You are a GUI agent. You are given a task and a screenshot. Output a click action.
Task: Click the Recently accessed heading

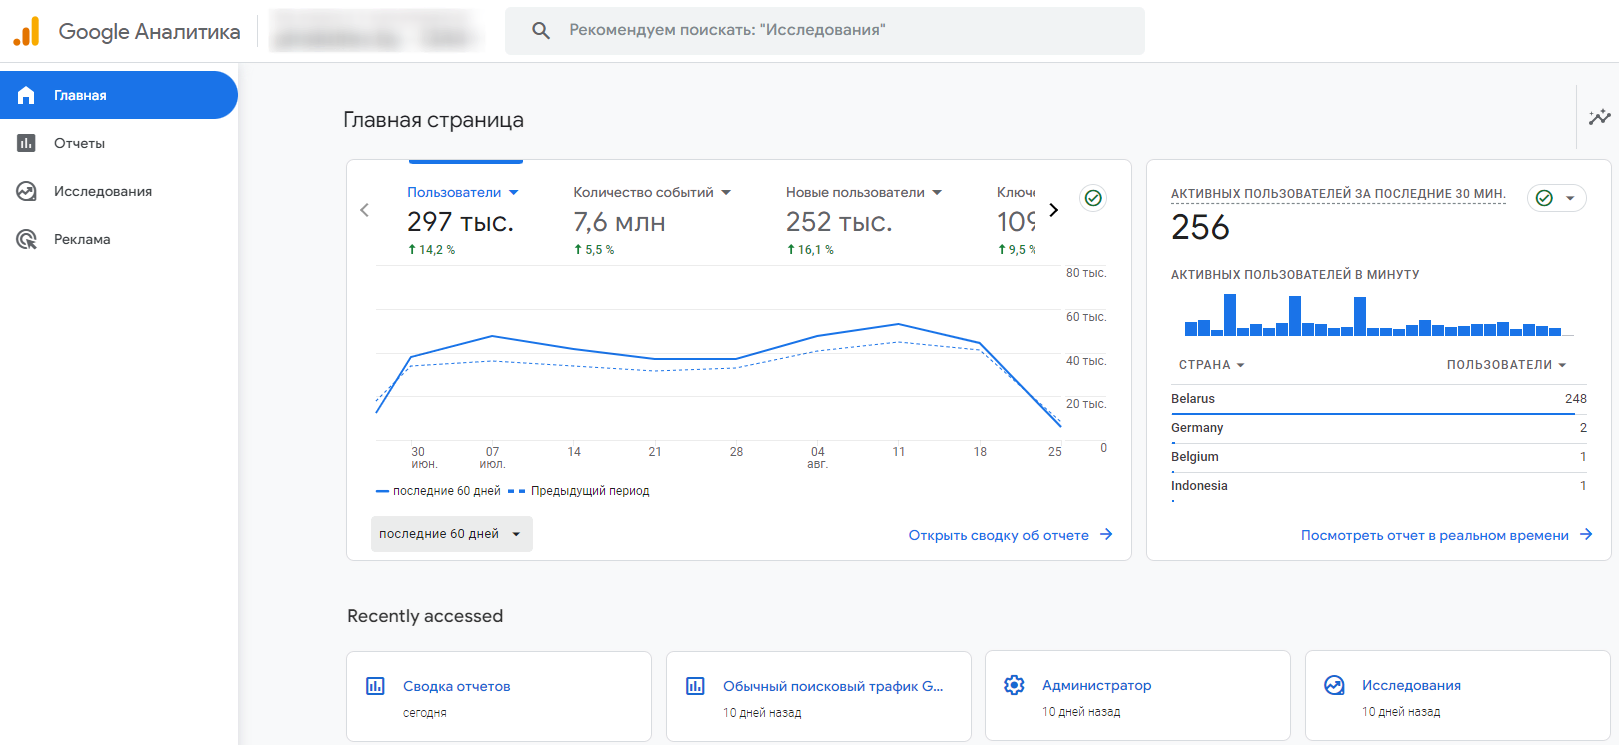[425, 616]
